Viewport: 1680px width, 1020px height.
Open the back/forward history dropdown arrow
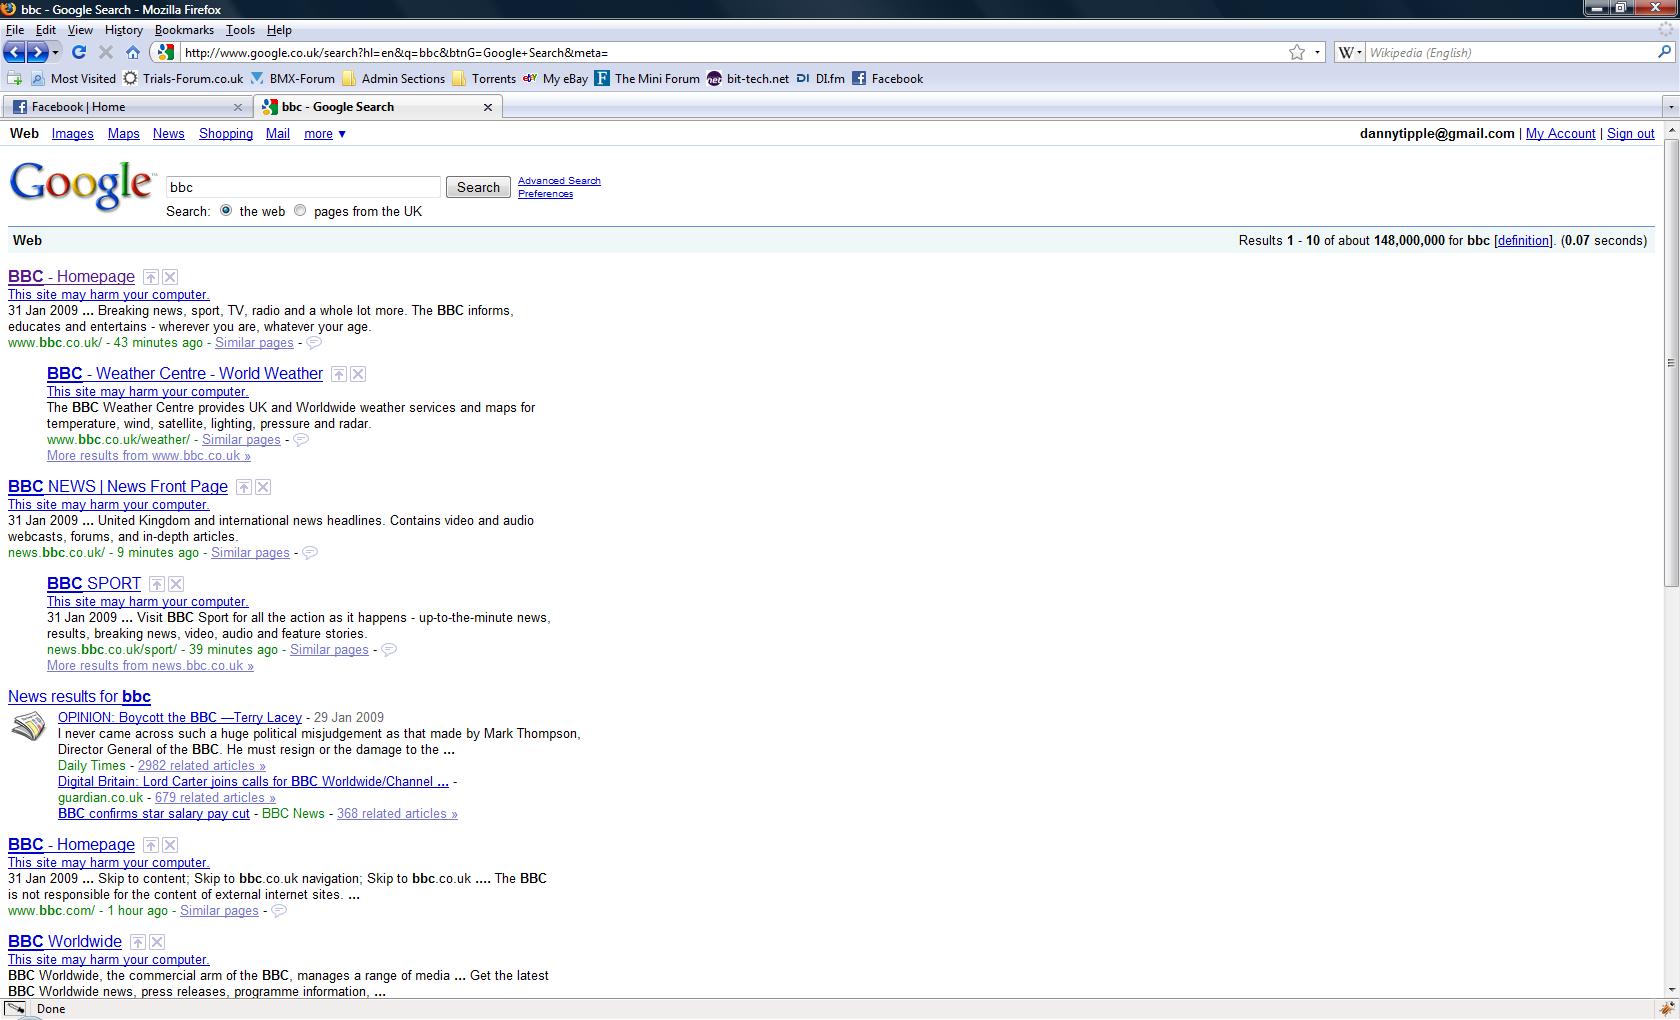click(x=56, y=52)
